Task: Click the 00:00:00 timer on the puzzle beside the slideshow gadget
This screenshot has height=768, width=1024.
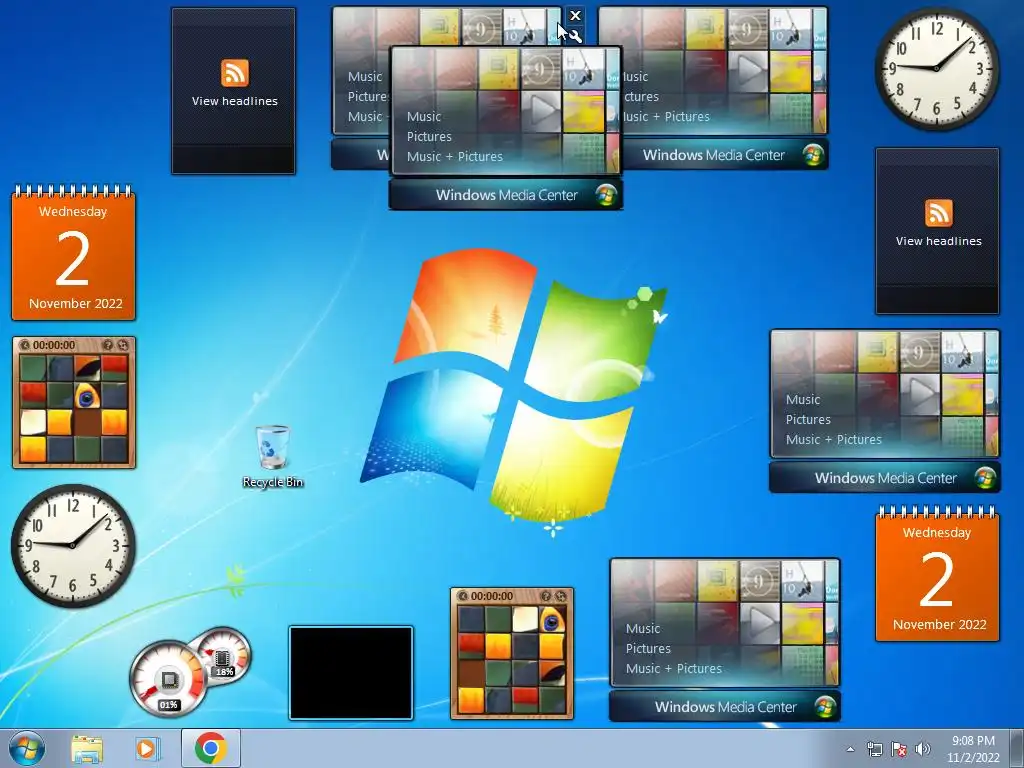Action: 492,596
